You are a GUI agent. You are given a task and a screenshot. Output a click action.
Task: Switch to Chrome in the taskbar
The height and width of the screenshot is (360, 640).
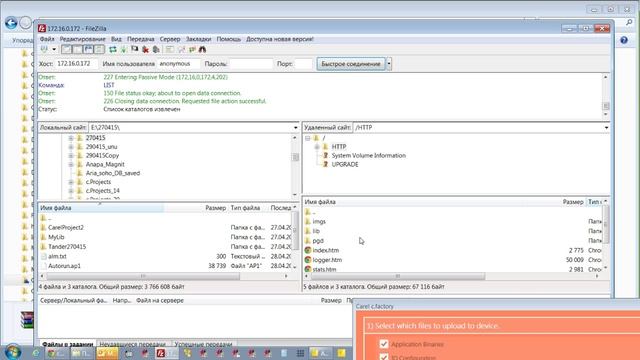57,353
